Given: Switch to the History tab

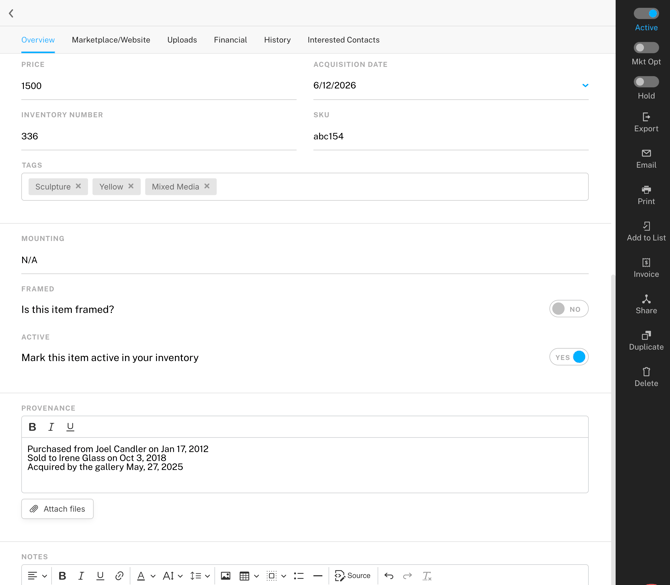Looking at the screenshot, I should click(x=277, y=40).
